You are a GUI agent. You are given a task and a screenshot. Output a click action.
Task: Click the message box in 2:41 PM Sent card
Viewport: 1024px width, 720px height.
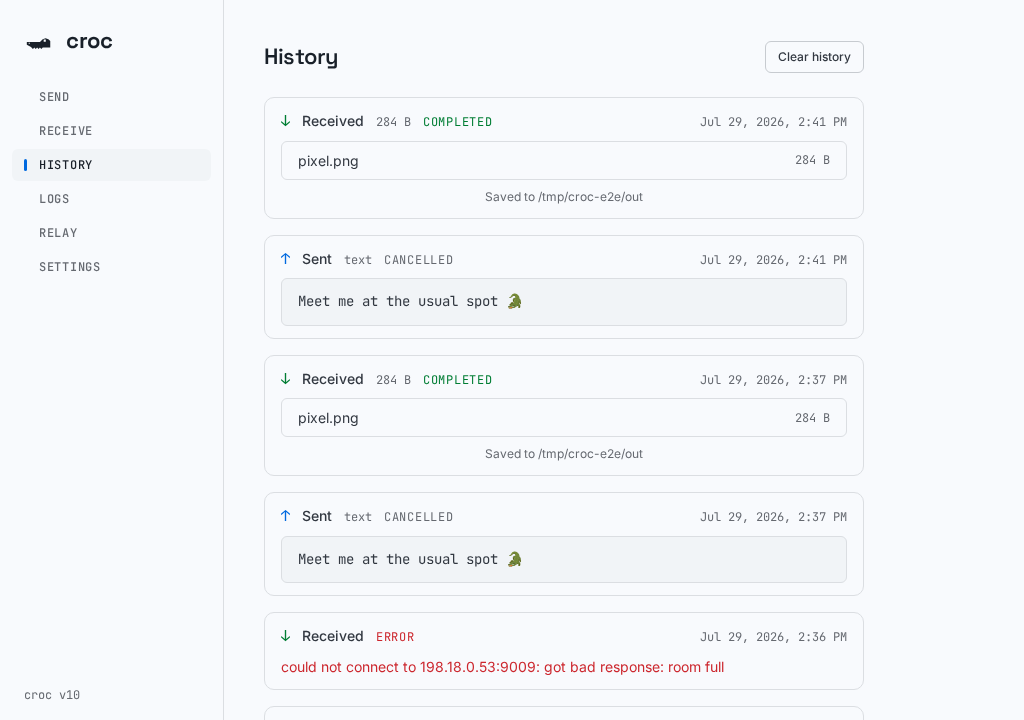[x=564, y=302]
